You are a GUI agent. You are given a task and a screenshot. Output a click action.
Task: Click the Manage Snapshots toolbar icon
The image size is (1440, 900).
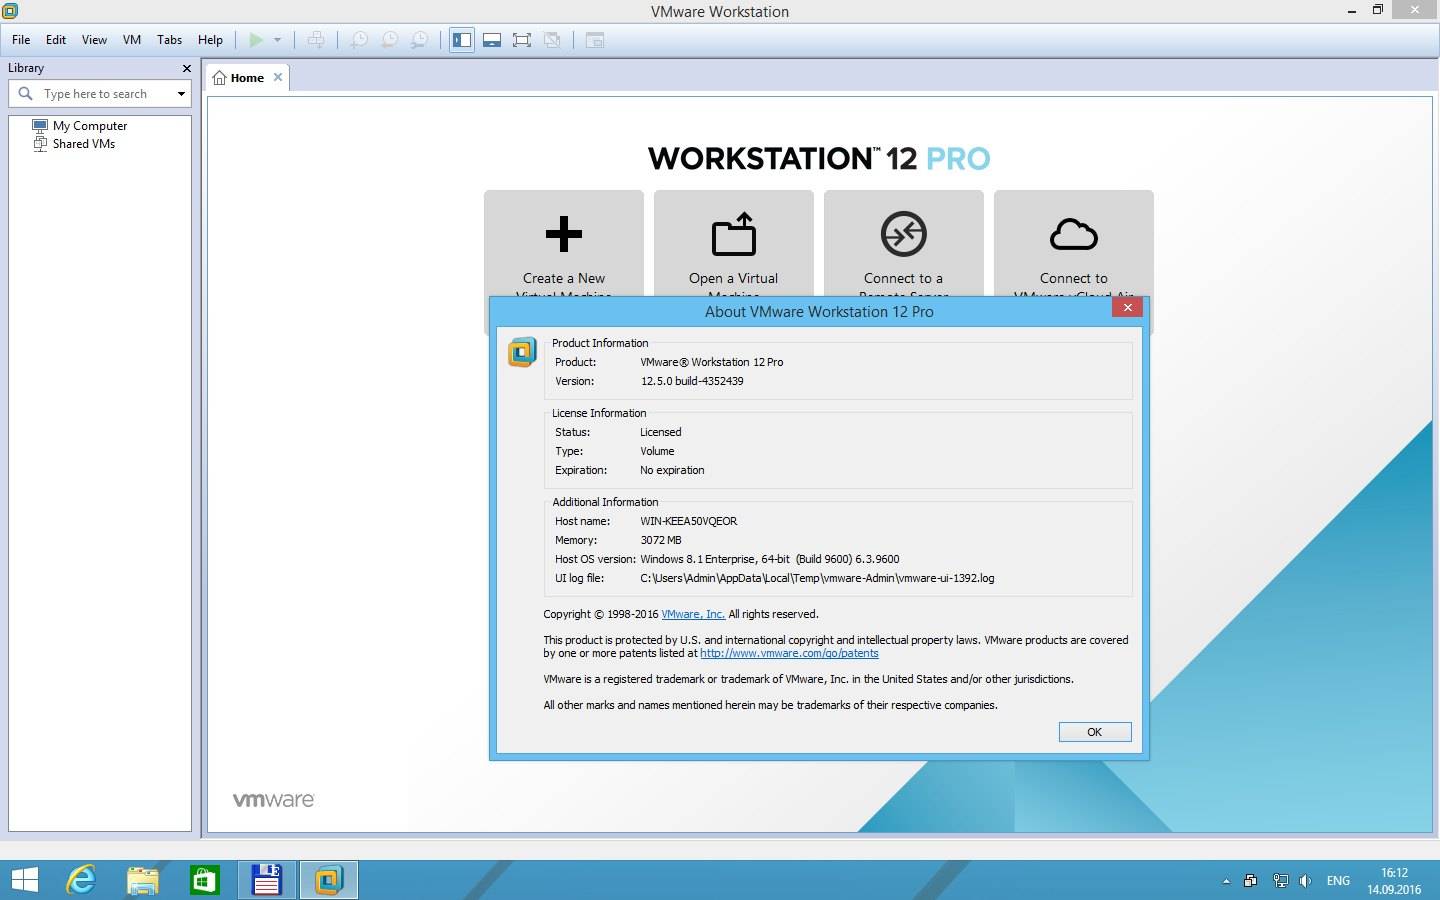pyautogui.click(x=420, y=40)
